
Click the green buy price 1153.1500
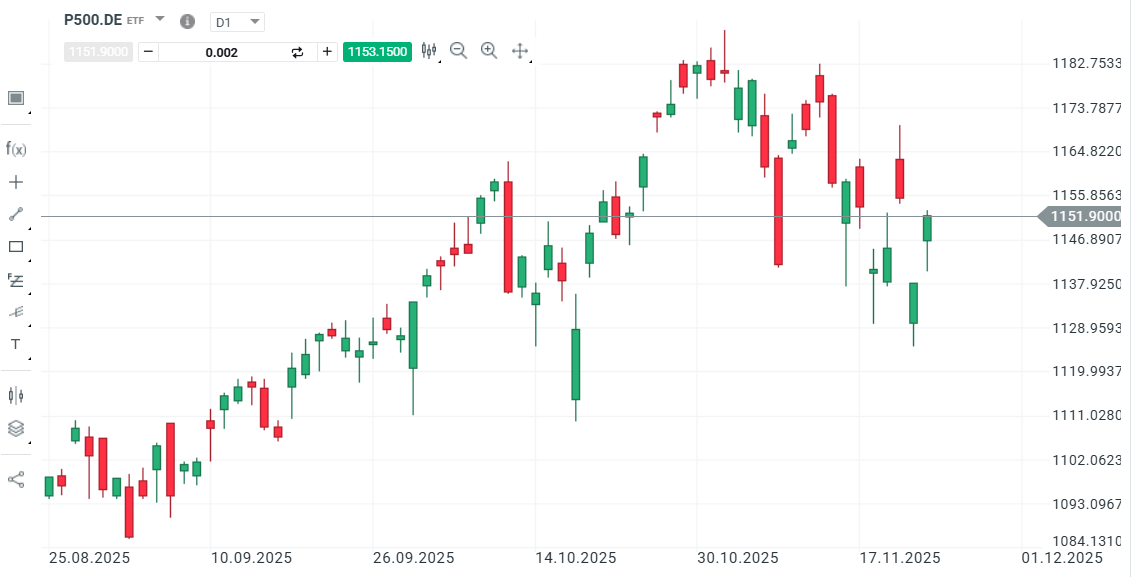[x=377, y=52]
